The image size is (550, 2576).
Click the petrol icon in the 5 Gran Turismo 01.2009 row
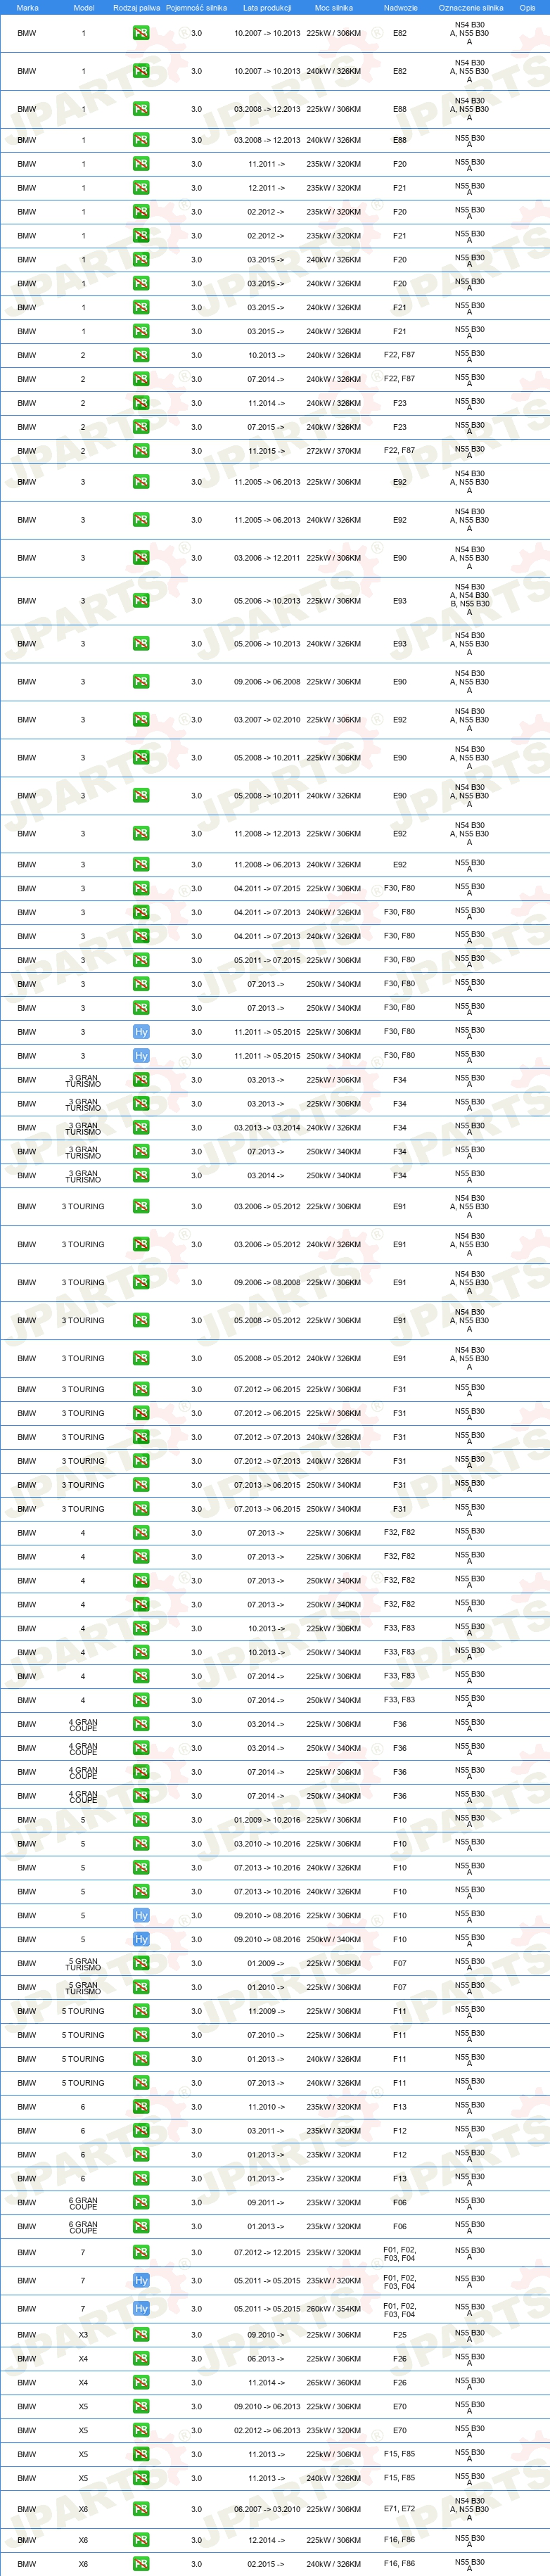pyautogui.click(x=141, y=1964)
